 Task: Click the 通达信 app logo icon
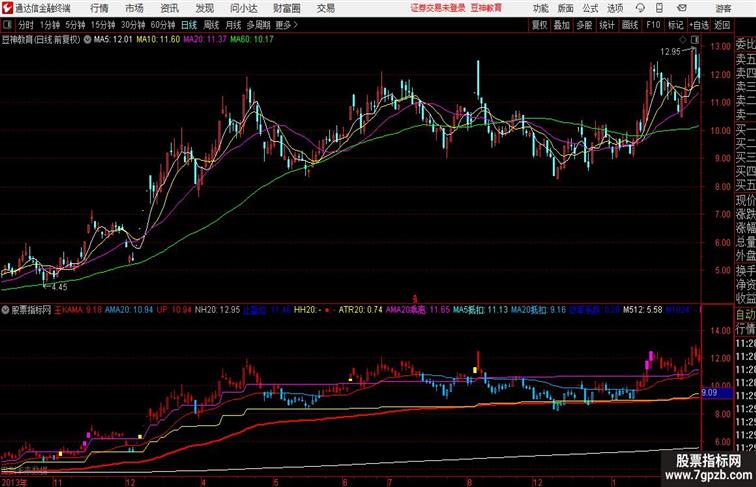click(x=7, y=8)
